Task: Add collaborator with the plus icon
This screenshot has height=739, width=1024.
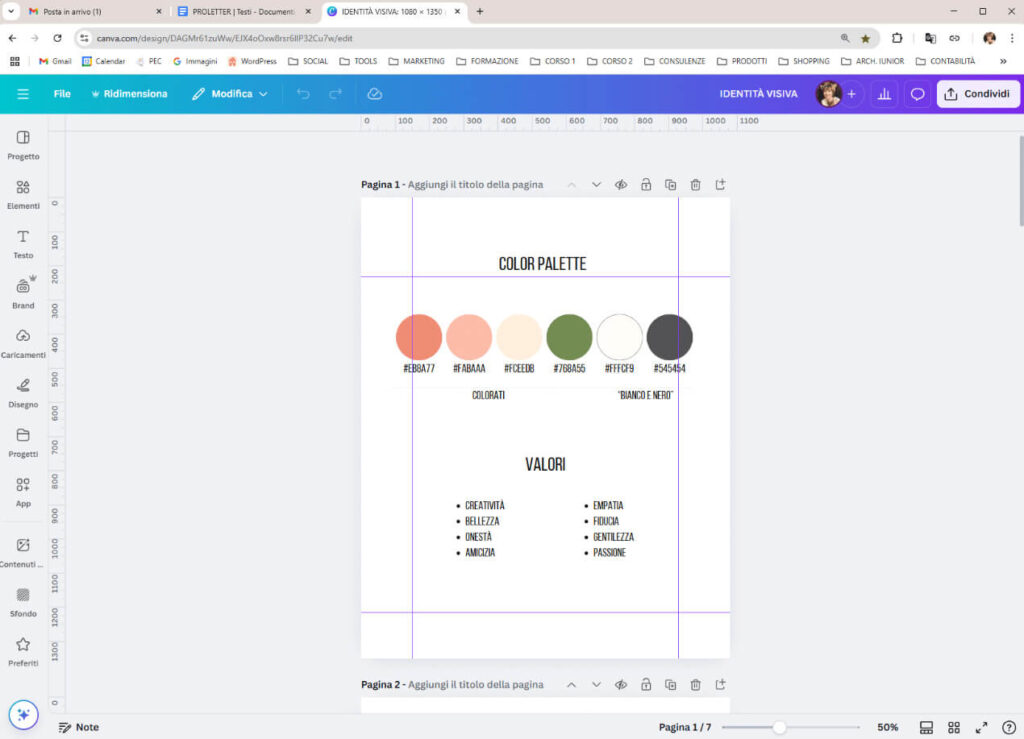Action: [852, 94]
